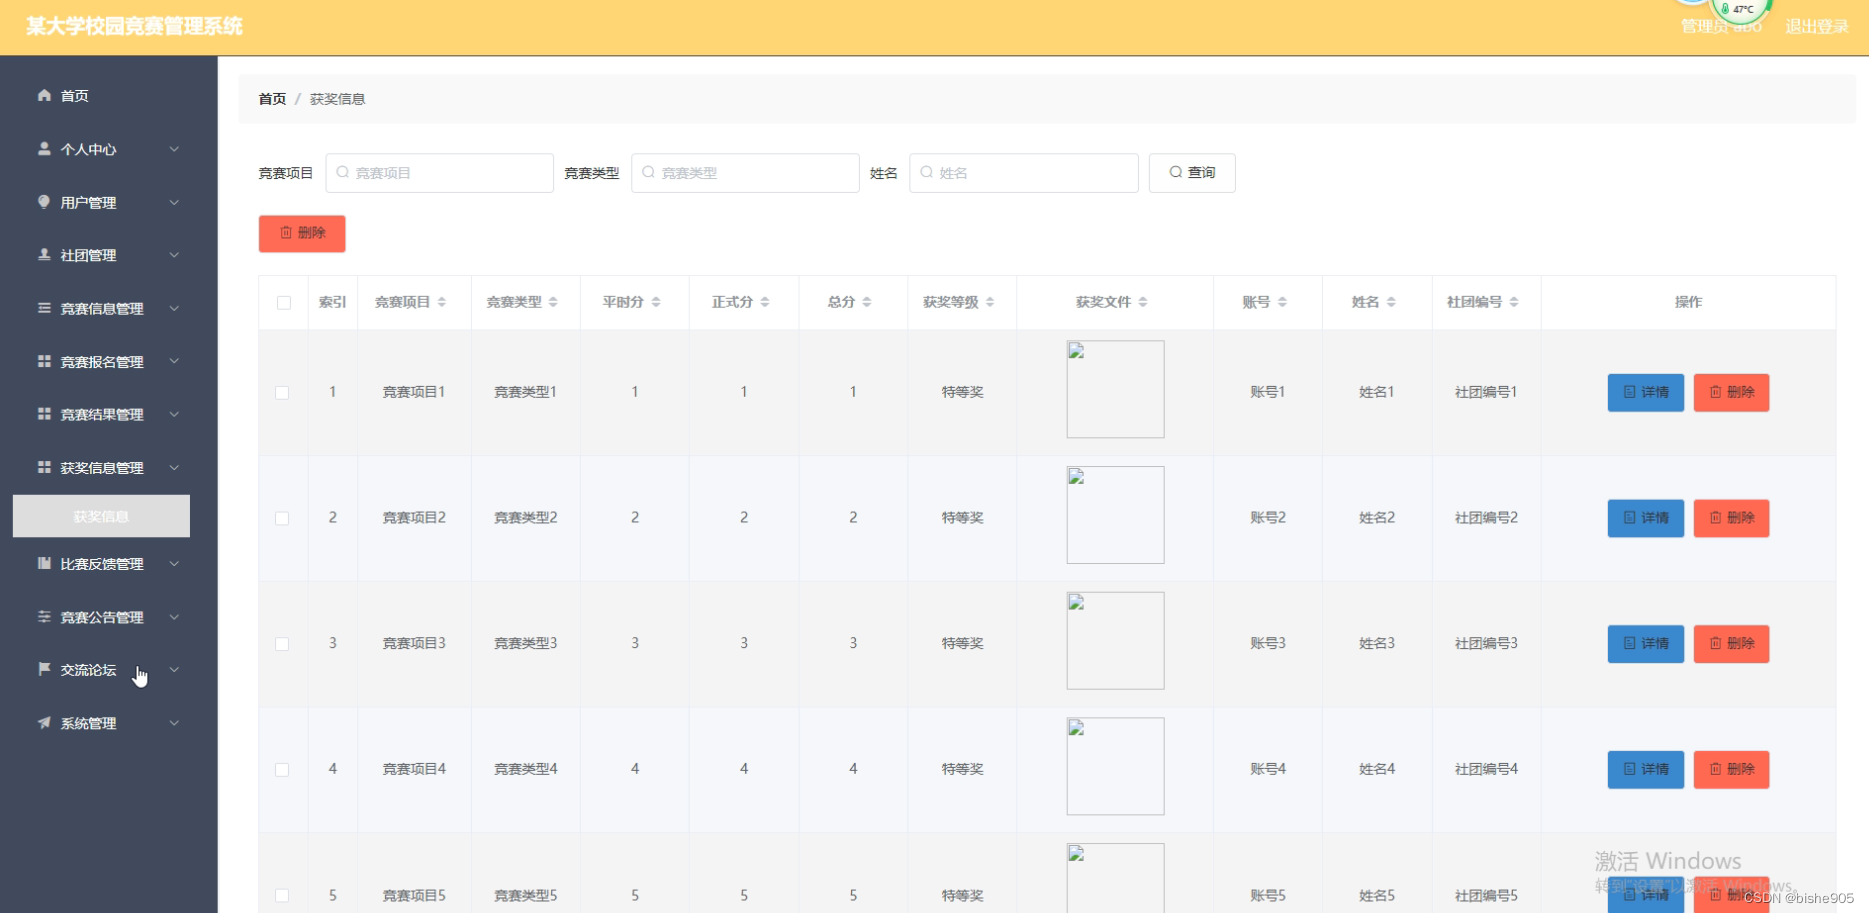
Task: Click the 账号4 cell
Action: [1268, 769]
